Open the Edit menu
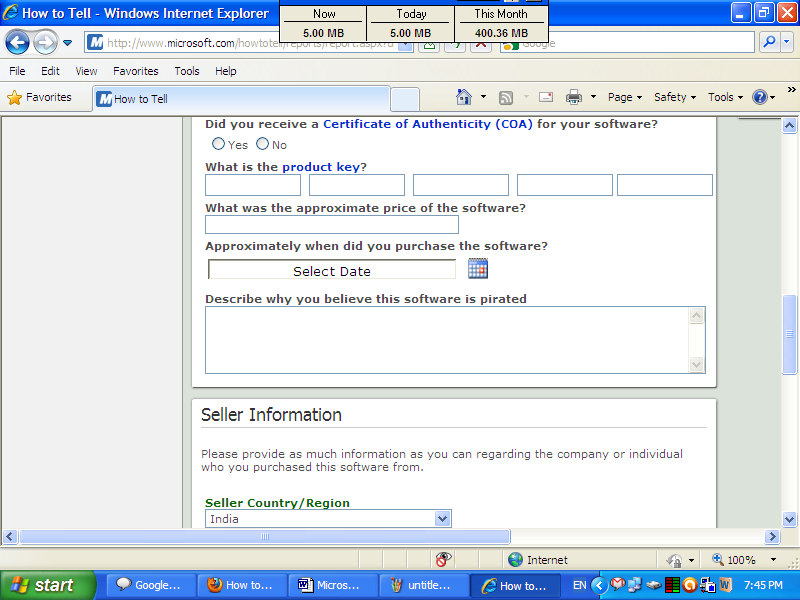The image size is (800, 600). point(50,71)
